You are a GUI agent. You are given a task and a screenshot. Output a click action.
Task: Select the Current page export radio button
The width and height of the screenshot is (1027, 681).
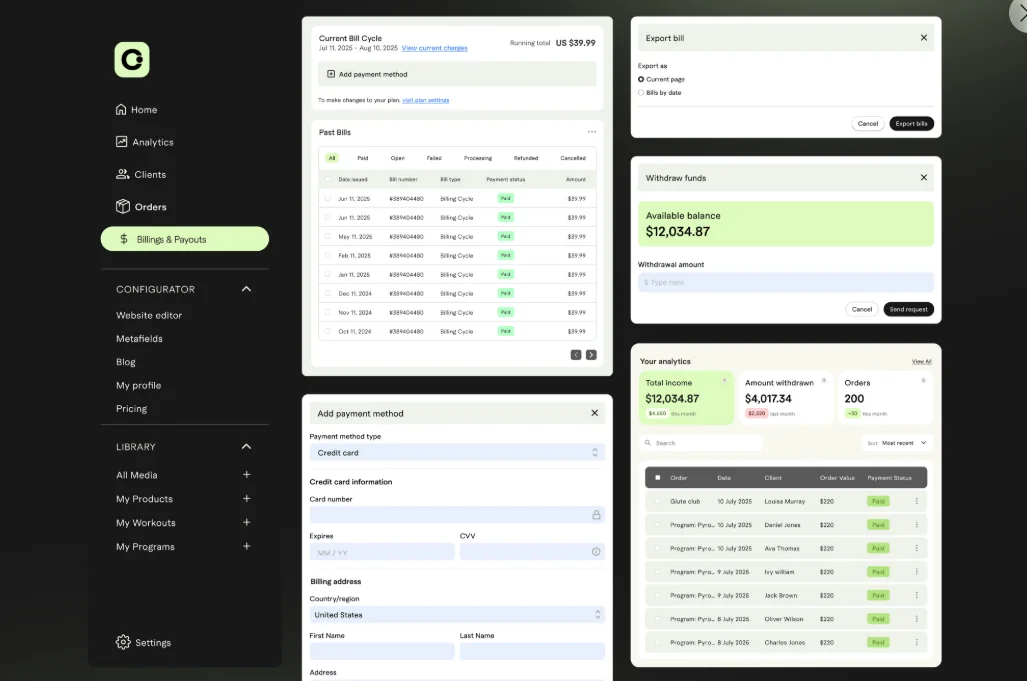641,79
